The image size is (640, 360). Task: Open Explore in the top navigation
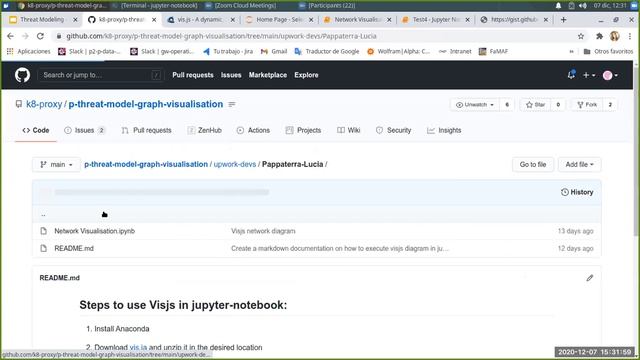[306, 75]
